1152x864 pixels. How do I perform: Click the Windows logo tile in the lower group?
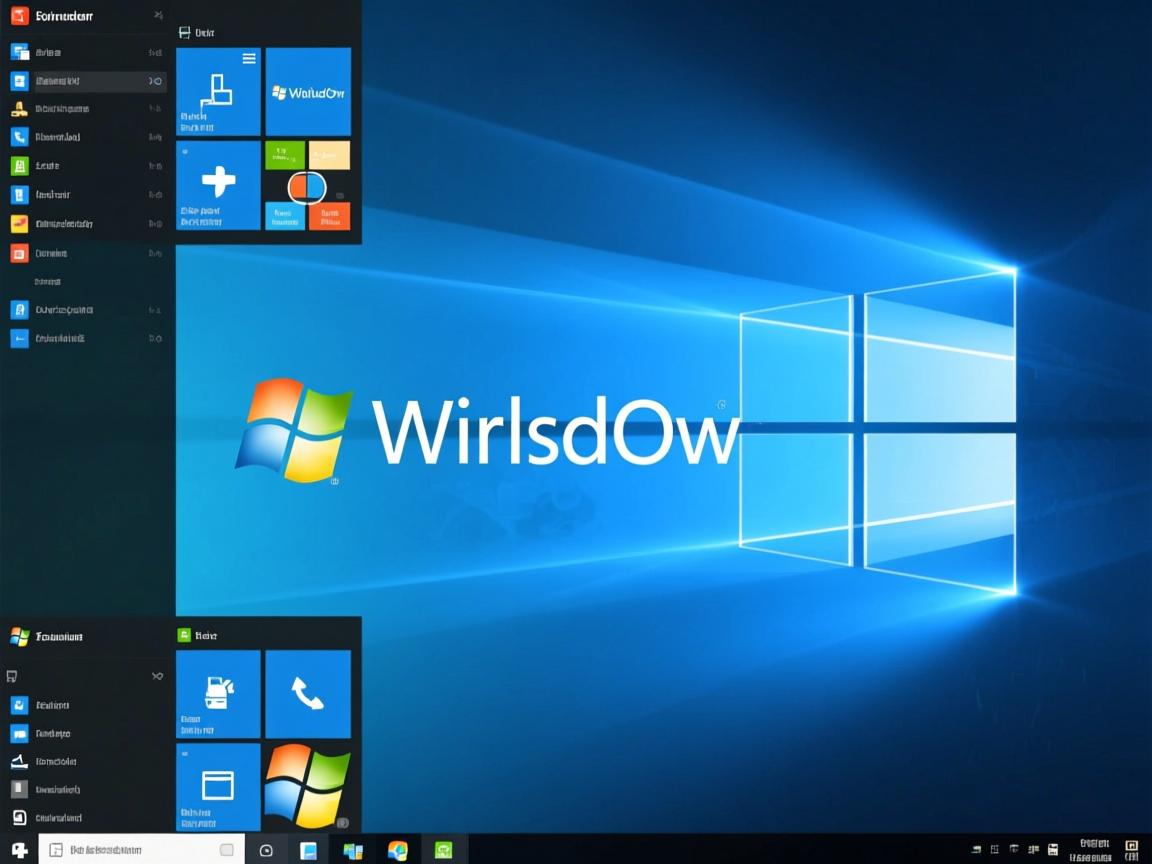[308, 788]
